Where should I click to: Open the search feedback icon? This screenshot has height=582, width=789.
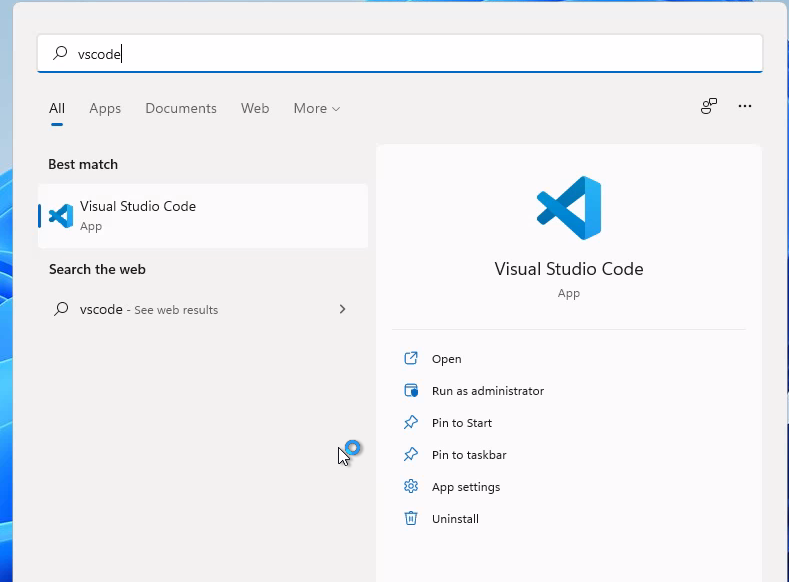708,106
